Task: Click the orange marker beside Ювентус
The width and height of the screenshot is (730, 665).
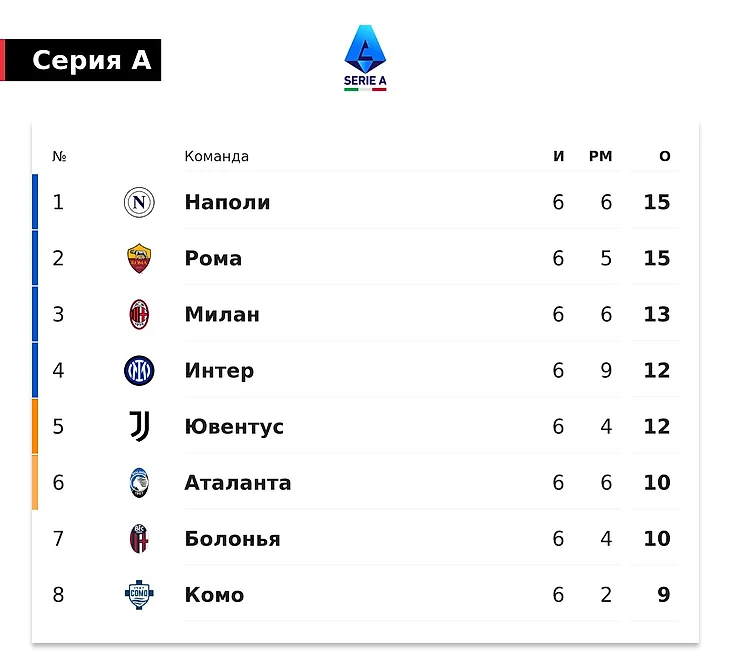Action: click(35, 427)
